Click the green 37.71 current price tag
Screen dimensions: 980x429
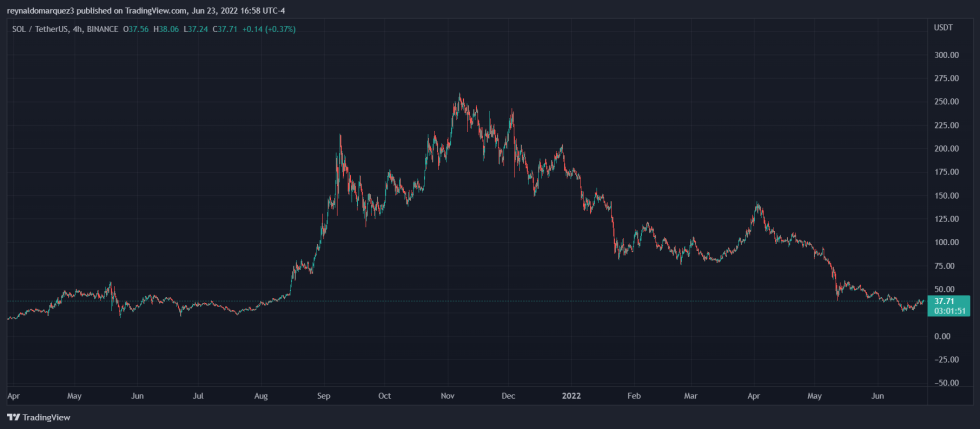[x=943, y=300]
